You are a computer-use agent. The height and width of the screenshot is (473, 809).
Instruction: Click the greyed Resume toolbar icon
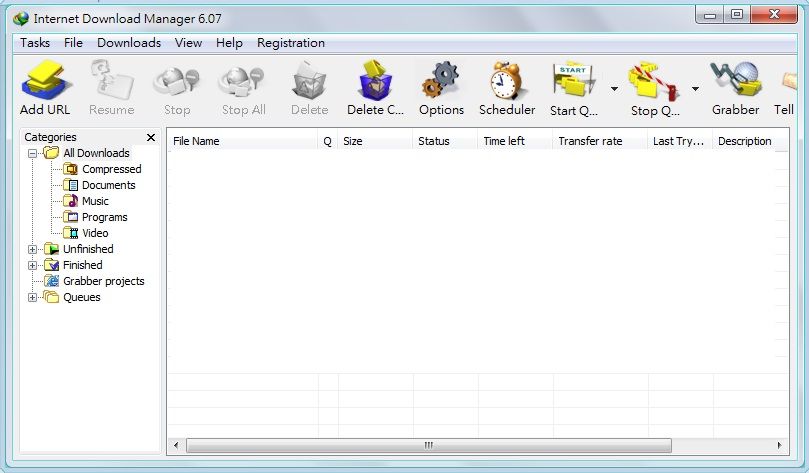111,80
